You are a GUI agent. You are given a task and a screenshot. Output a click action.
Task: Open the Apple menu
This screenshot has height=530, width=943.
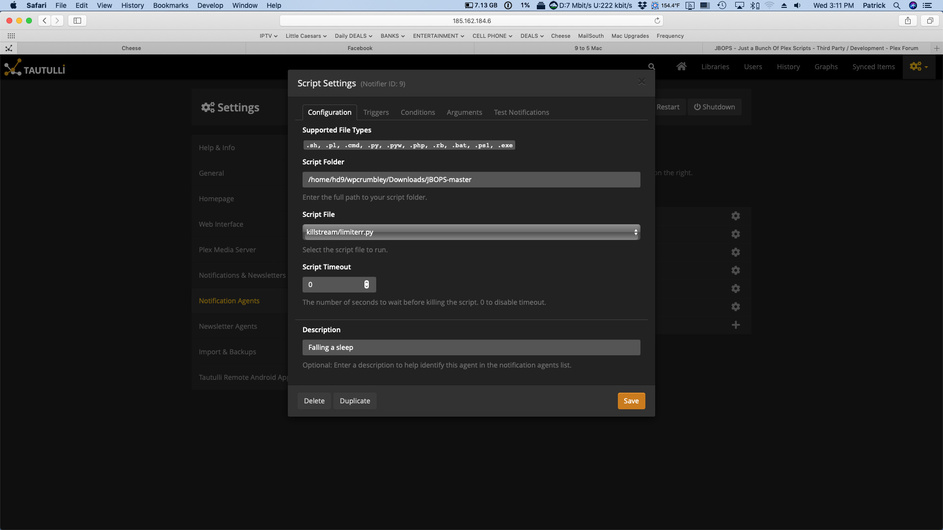click(x=13, y=5)
